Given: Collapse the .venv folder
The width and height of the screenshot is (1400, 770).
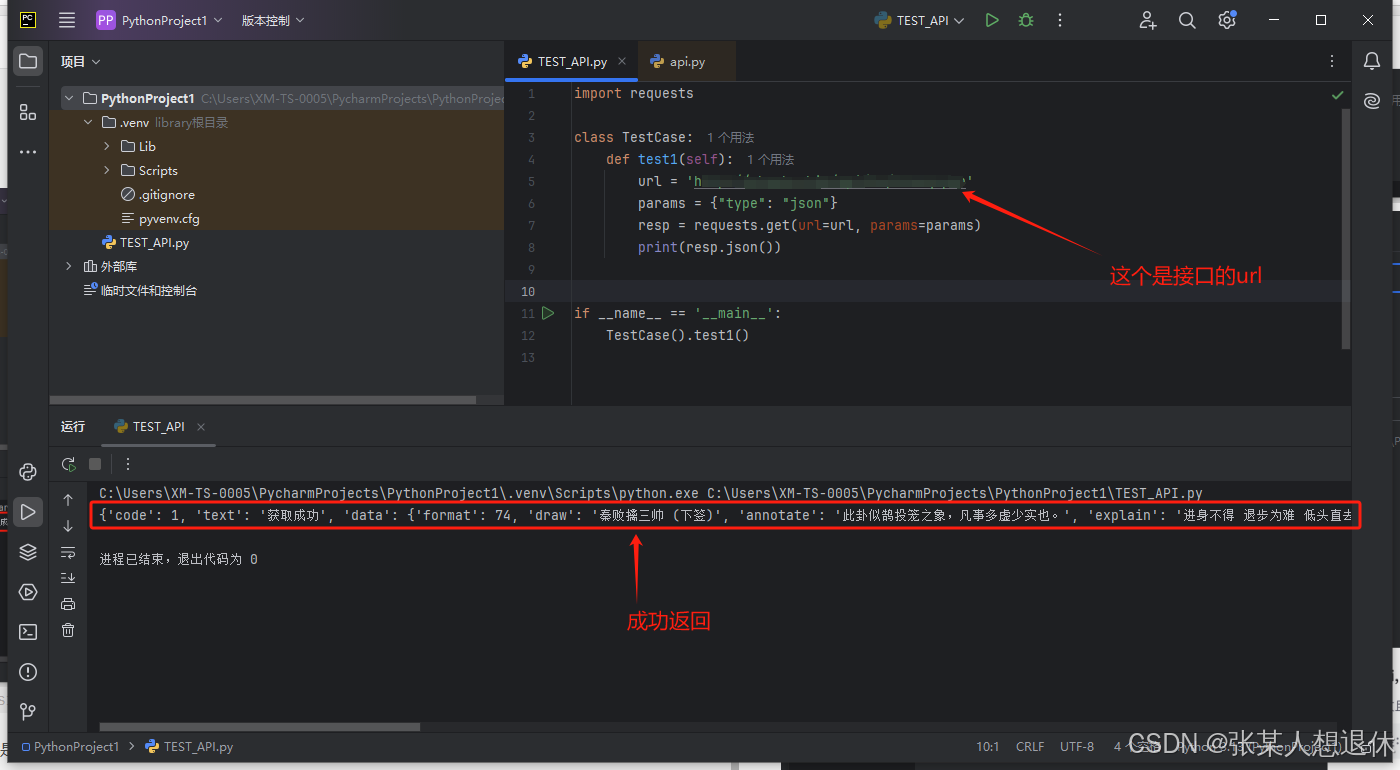Looking at the screenshot, I should point(88,122).
